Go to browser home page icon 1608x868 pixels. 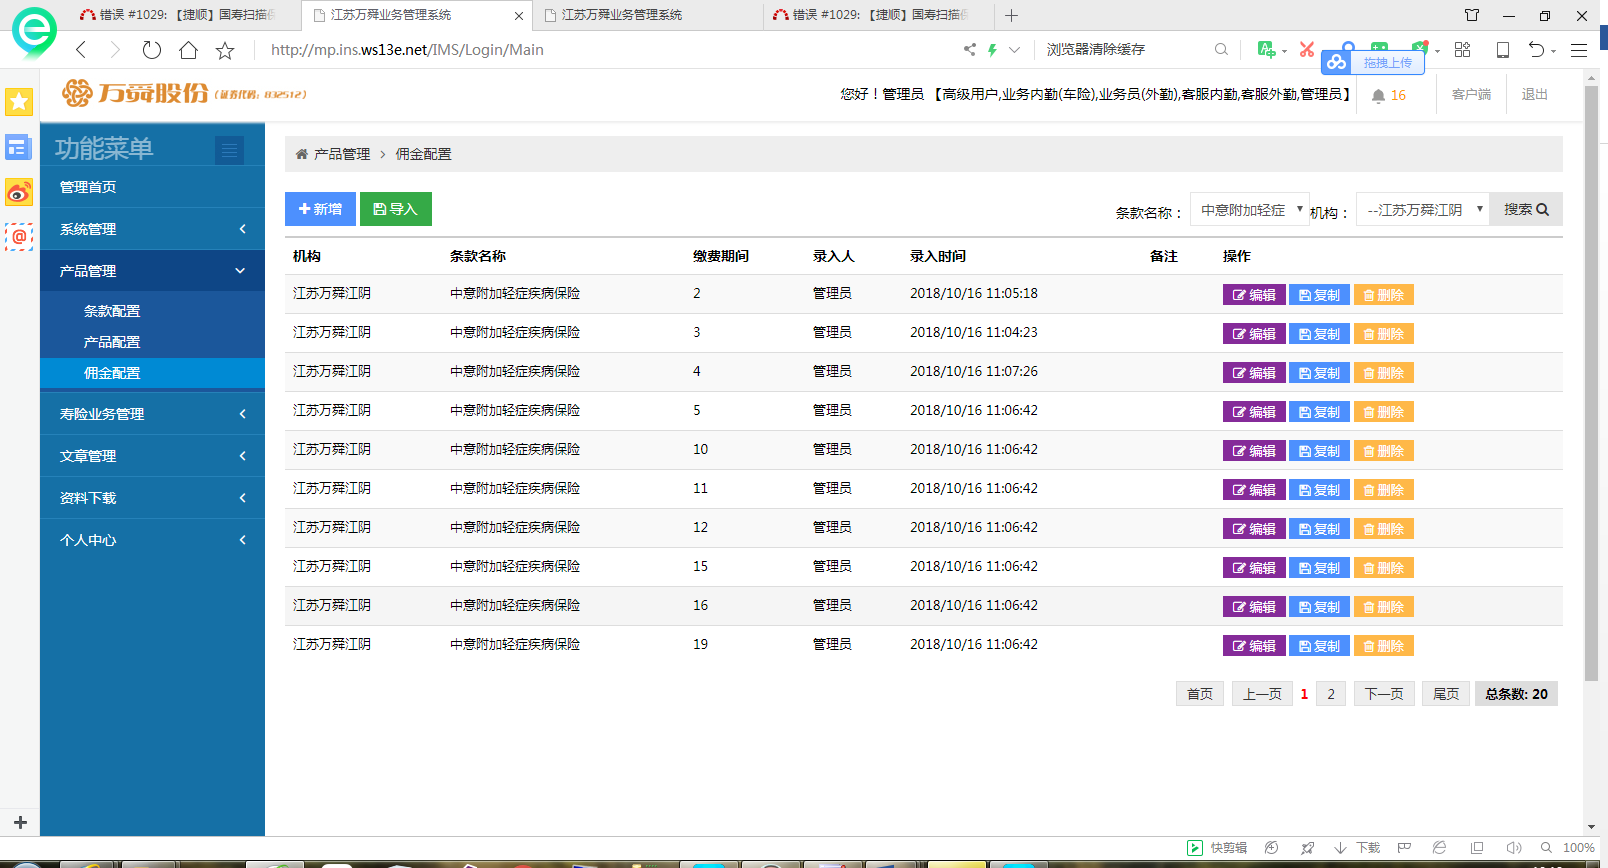click(x=188, y=50)
